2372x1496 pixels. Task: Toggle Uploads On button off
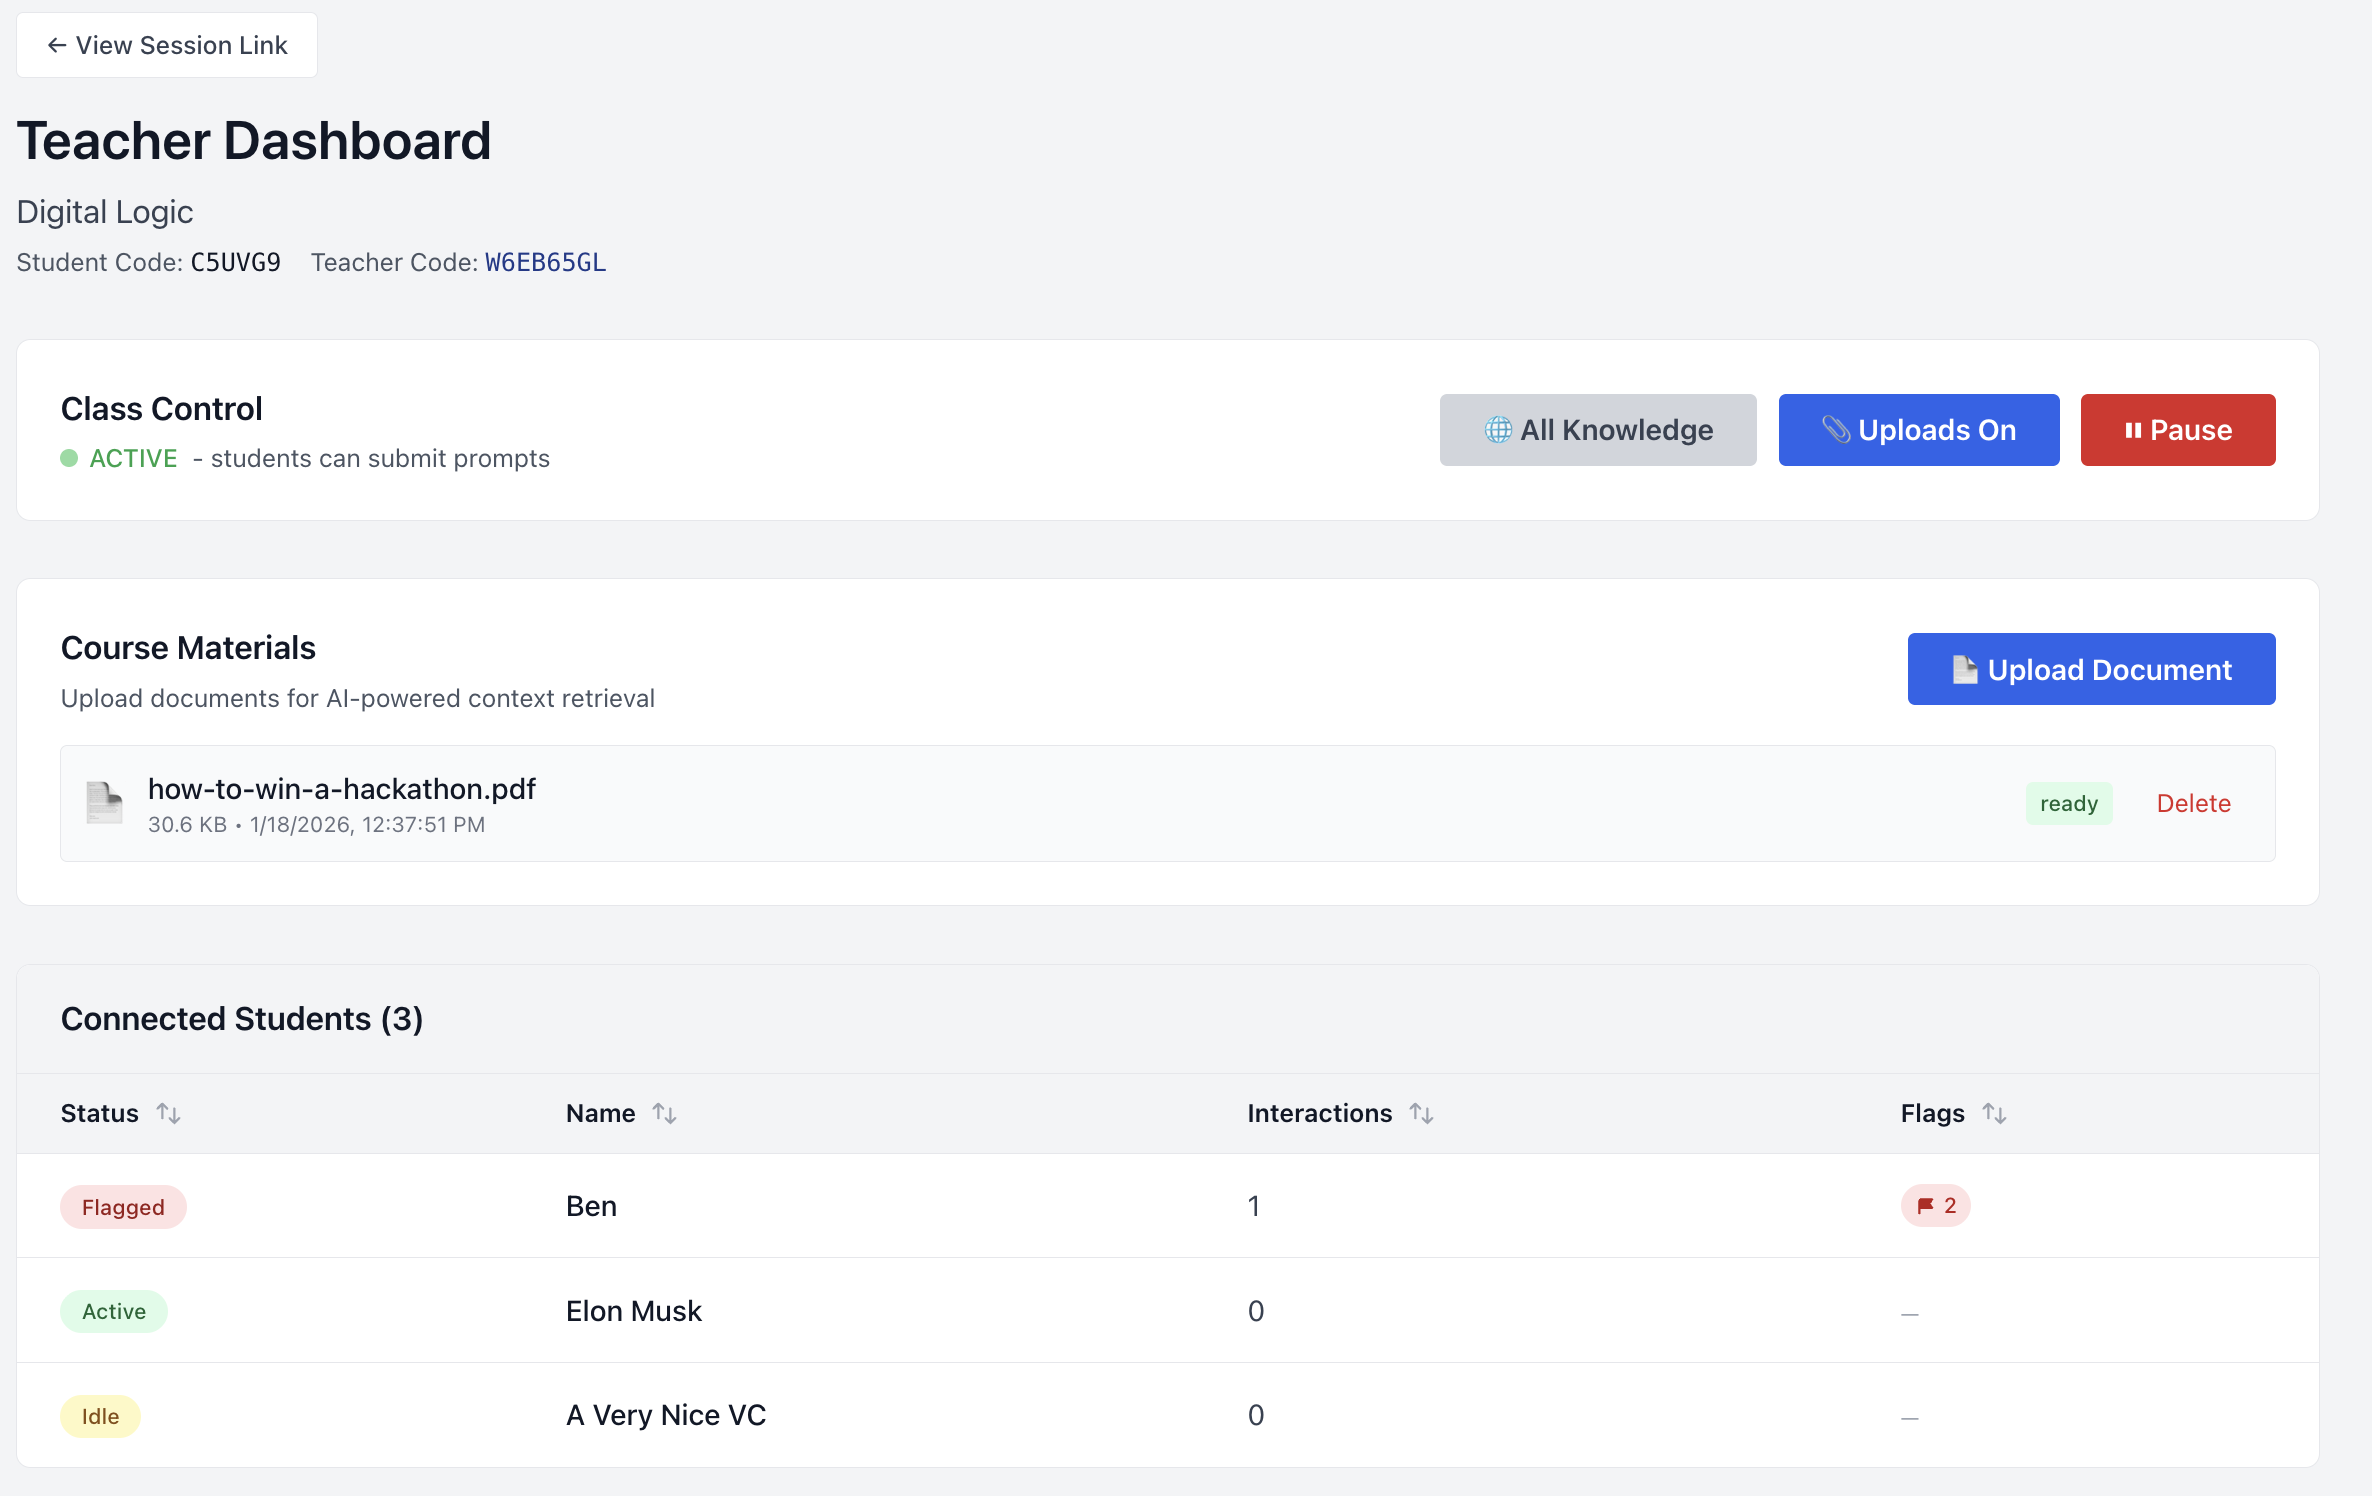1918,430
